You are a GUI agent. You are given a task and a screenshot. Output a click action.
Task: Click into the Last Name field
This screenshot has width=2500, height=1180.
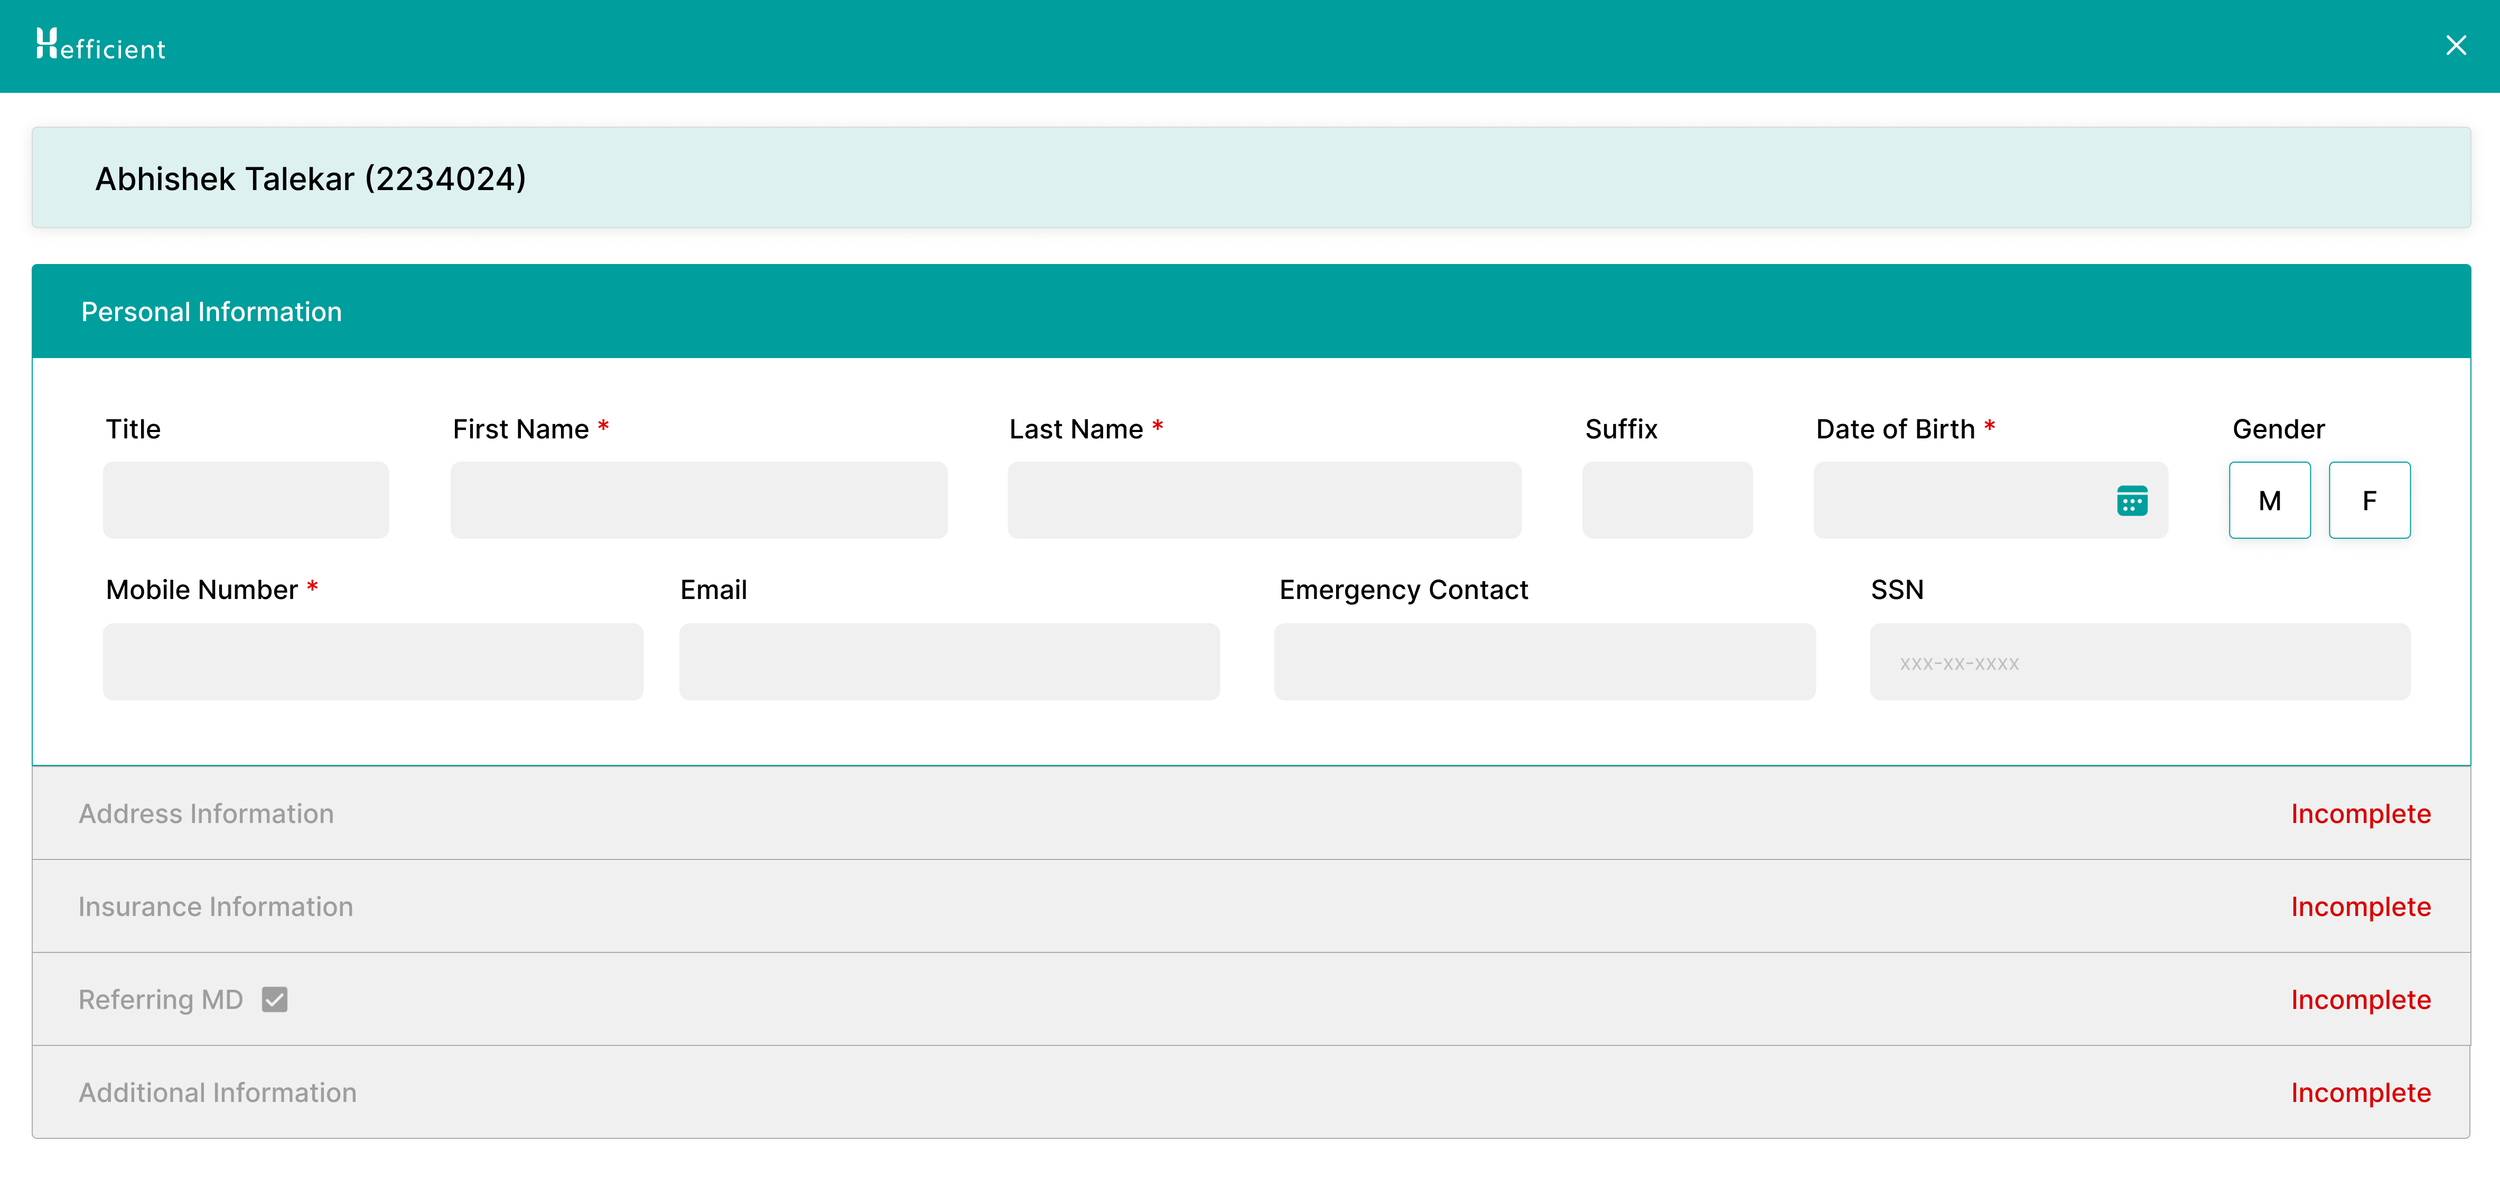coord(1263,500)
